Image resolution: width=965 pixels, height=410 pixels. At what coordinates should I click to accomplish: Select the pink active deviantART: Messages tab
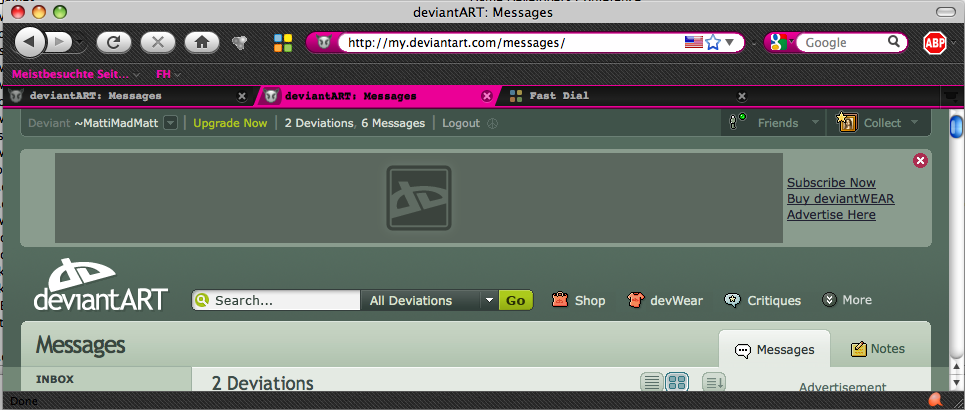377,96
